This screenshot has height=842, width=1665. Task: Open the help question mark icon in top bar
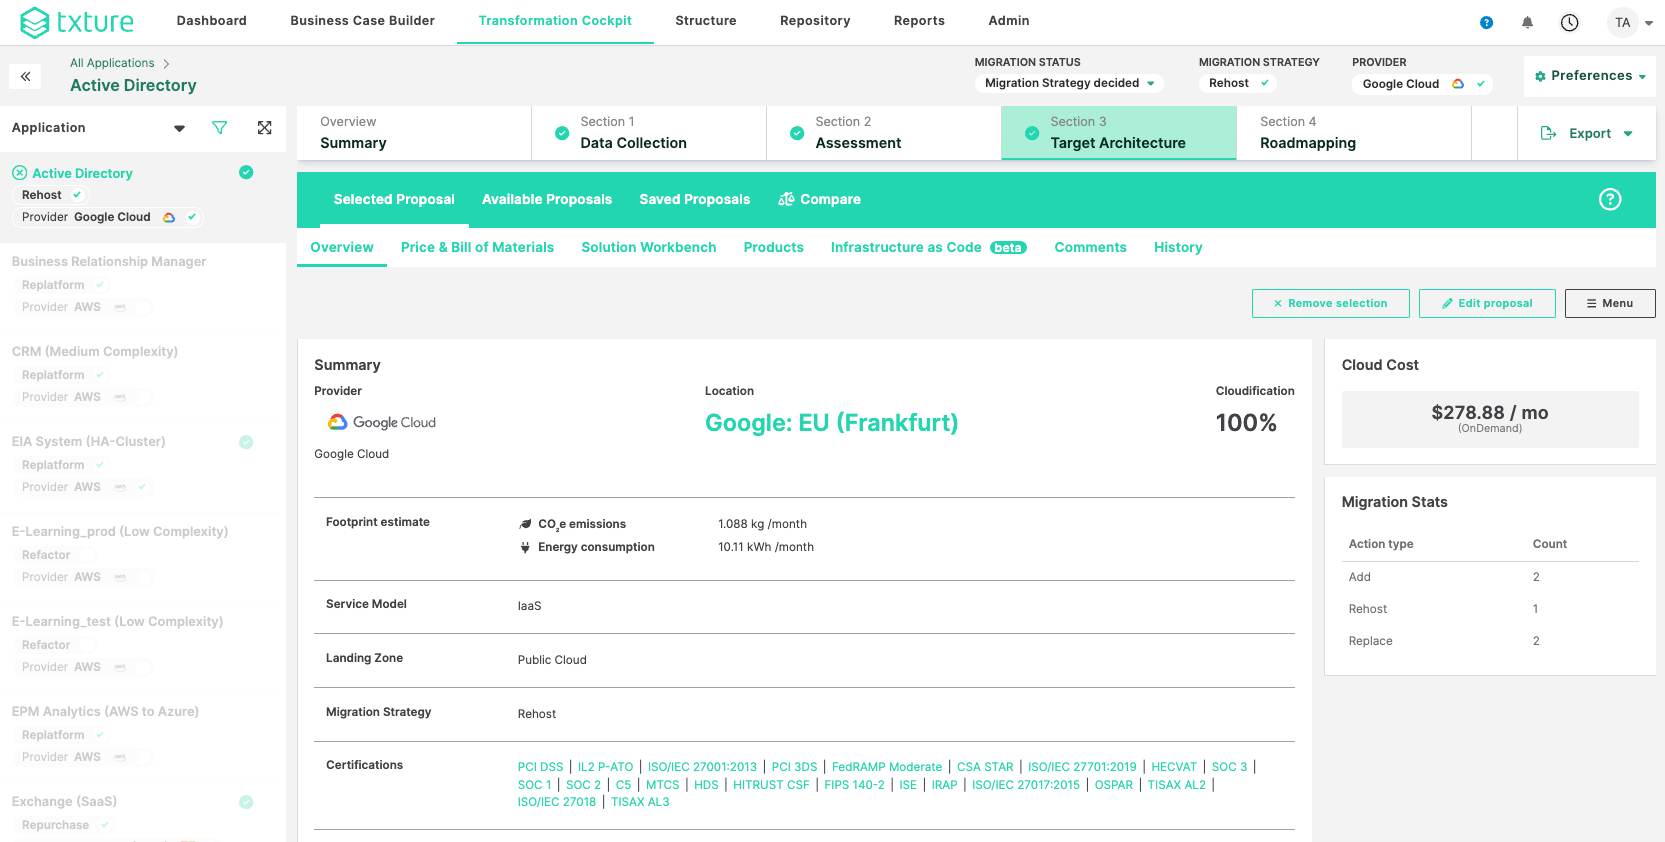point(1487,22)
